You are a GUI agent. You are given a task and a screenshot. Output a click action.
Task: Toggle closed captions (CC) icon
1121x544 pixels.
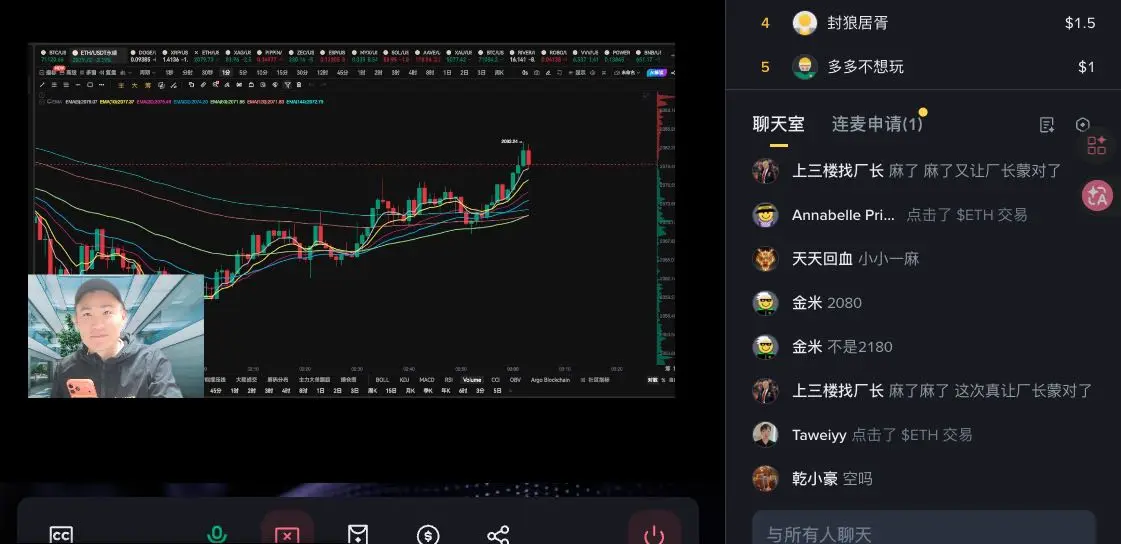61,534
